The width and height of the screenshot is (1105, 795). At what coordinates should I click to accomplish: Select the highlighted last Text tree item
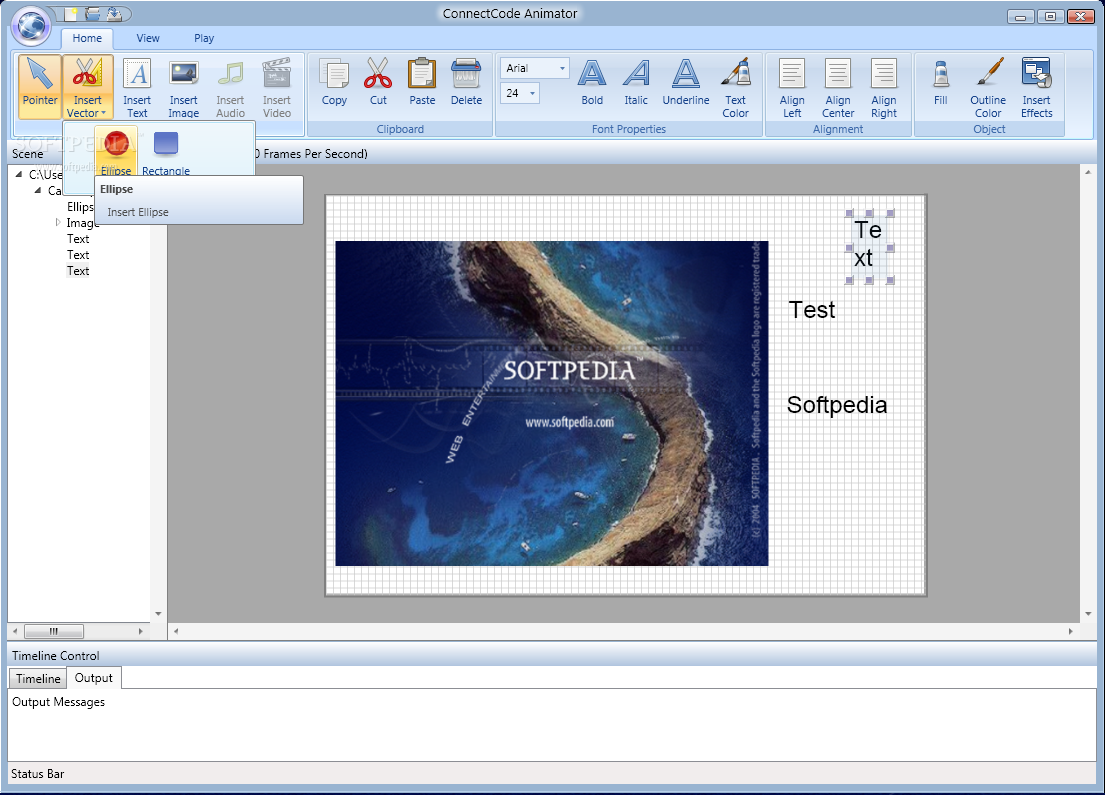tap(78, 271)
